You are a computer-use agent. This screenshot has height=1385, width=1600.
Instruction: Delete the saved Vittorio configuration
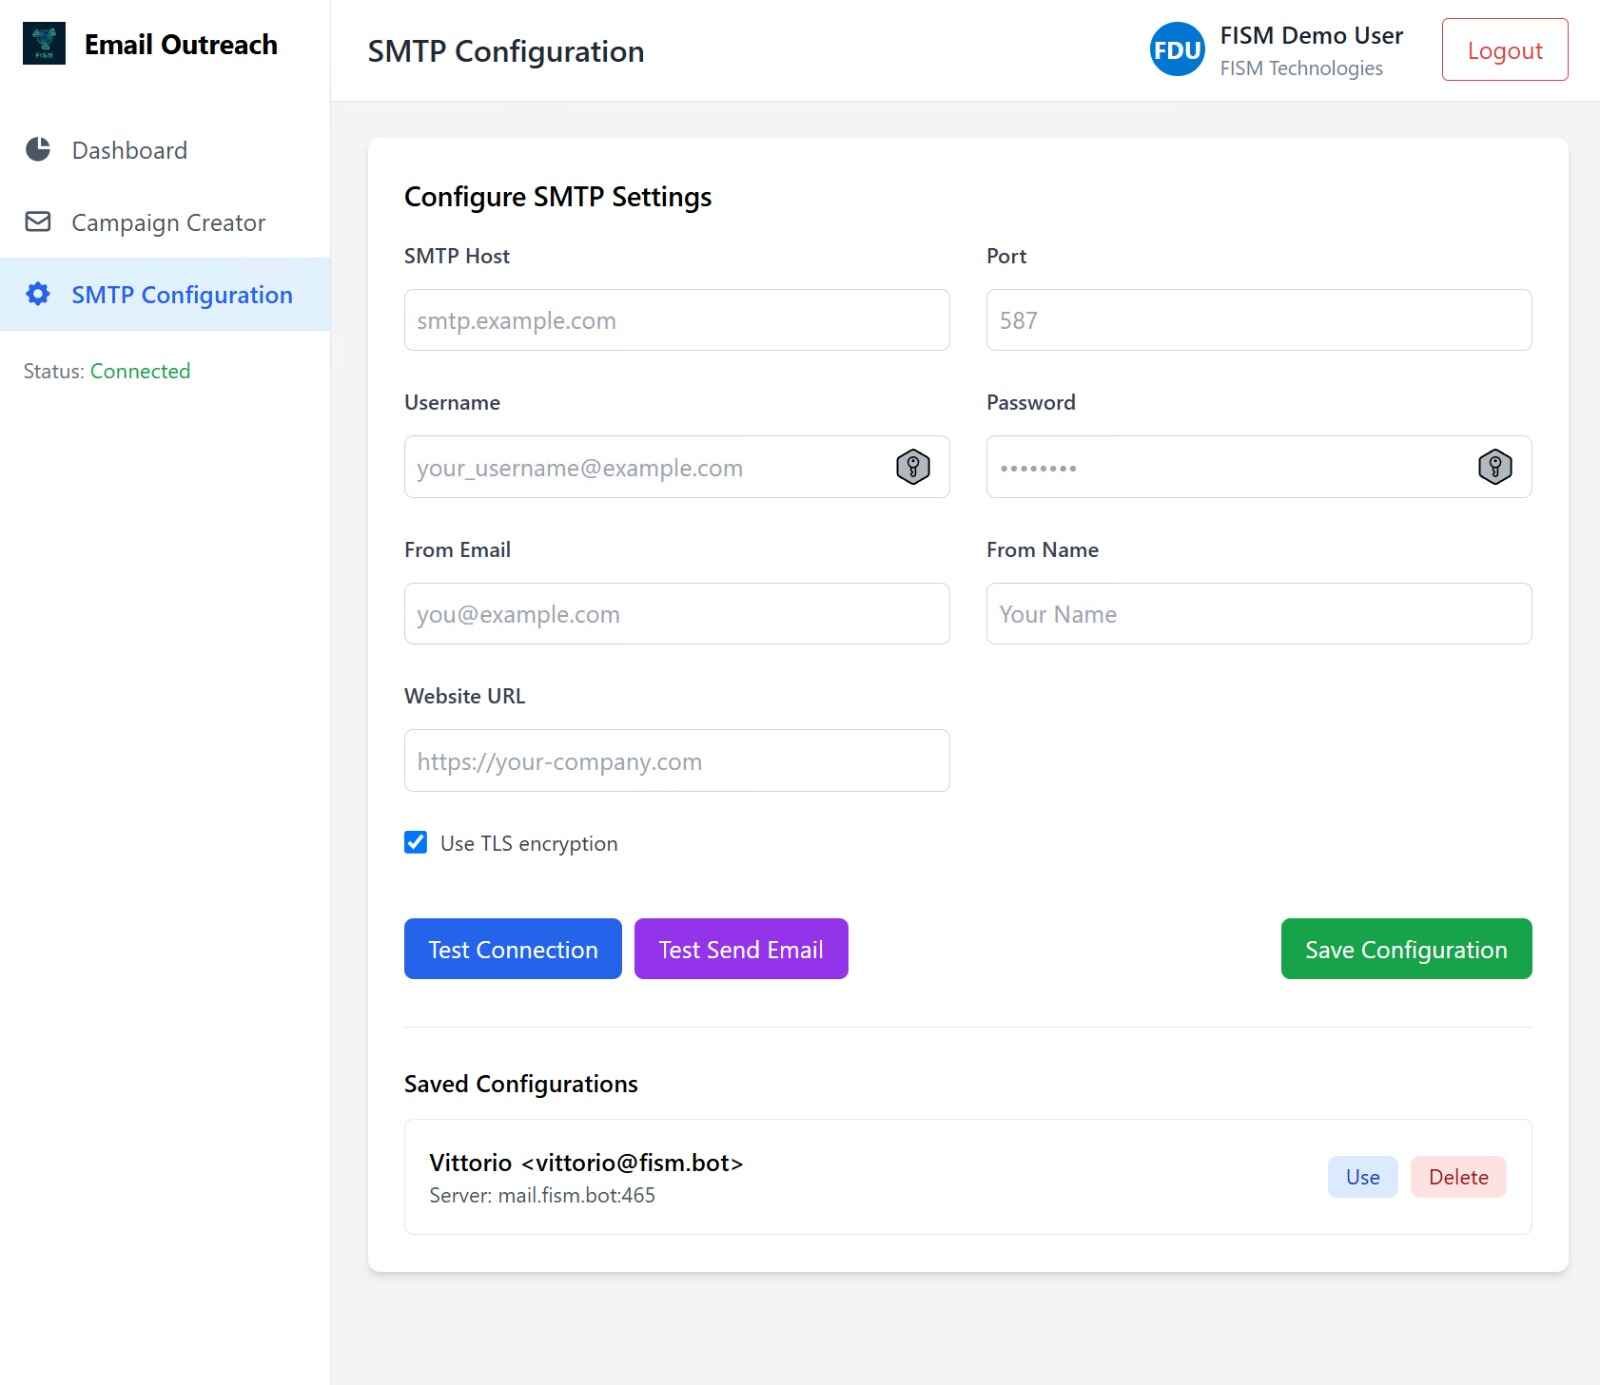pyautogui.click(x=1458, y=1177)
